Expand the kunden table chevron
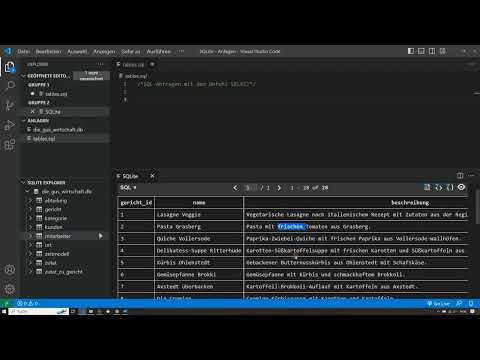 click(x=30, y=227)
